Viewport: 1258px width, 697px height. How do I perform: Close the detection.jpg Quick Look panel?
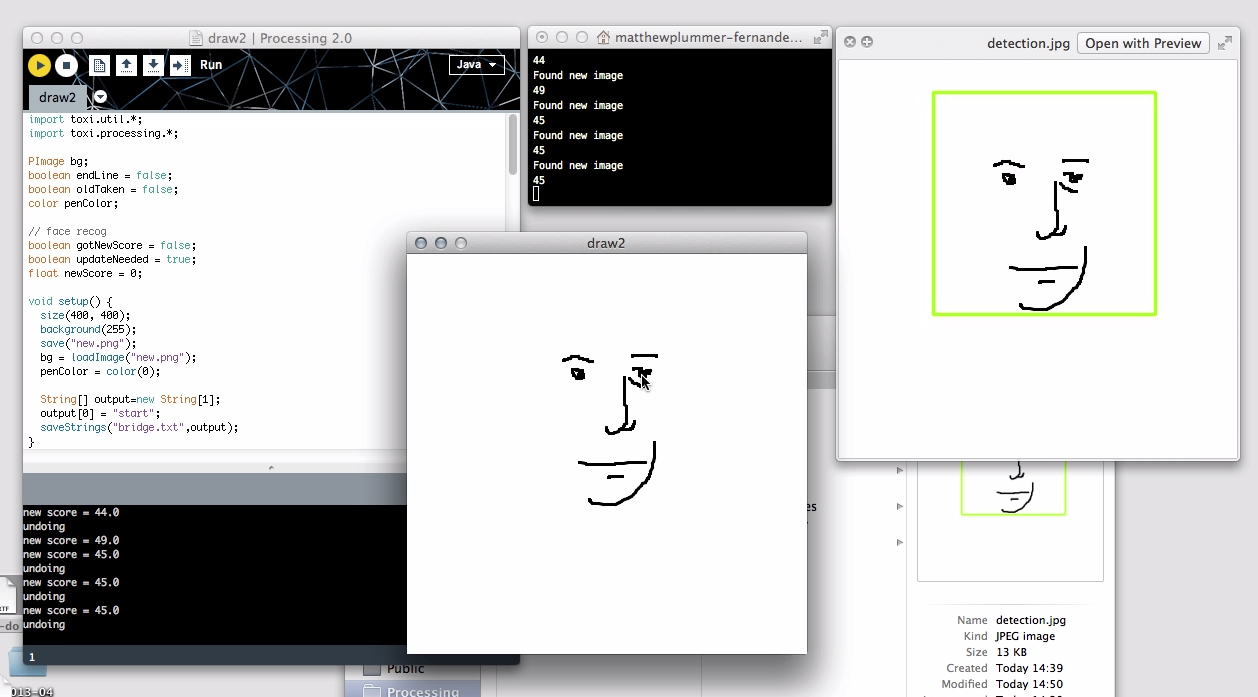850,42
